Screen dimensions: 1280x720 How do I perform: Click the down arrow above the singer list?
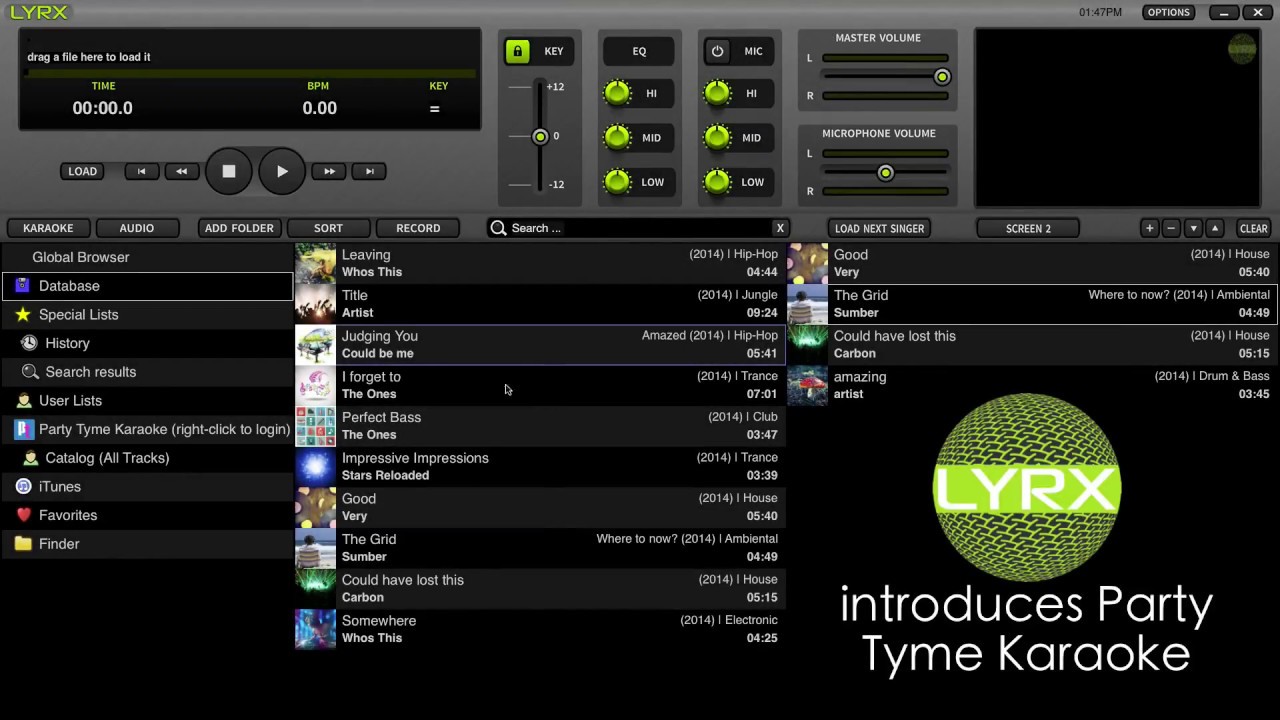tap(1193, 228)
